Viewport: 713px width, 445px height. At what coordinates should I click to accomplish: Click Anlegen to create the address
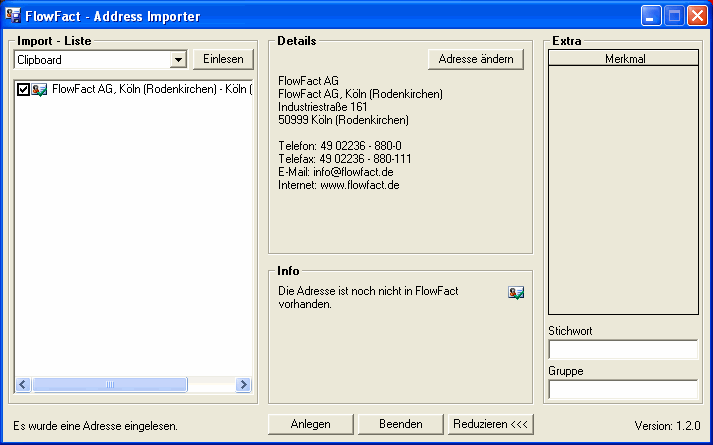click(311, 424)
